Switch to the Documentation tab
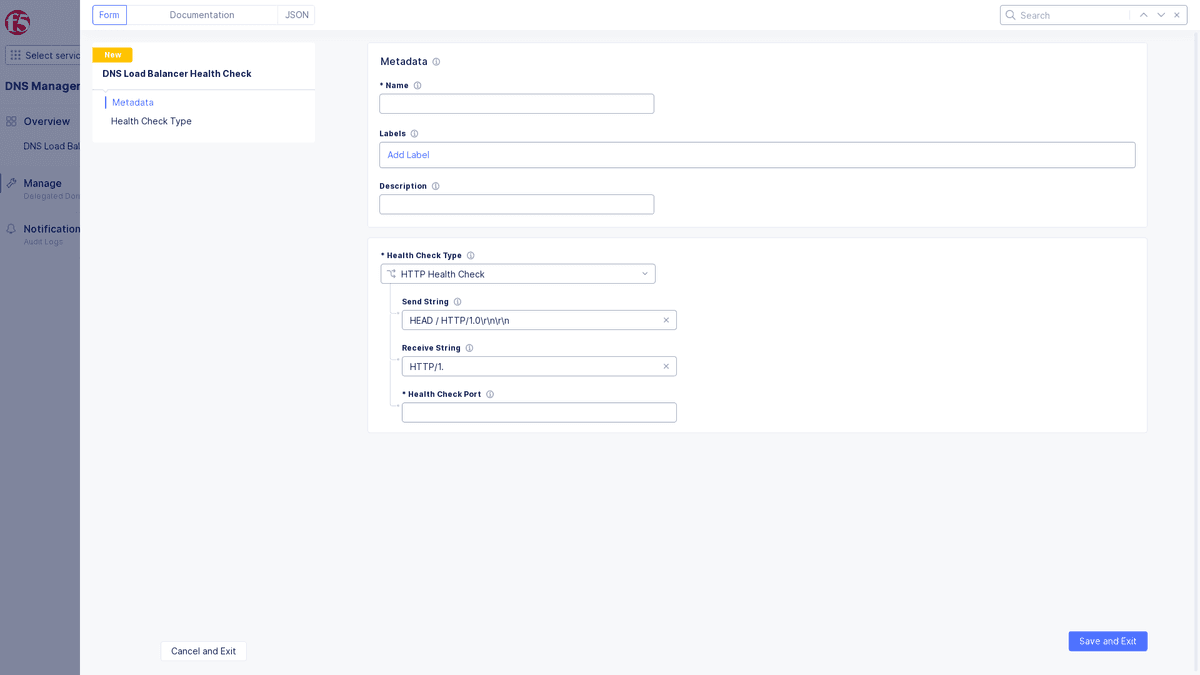Screen dimensions: 1200x675 (204, 15)
